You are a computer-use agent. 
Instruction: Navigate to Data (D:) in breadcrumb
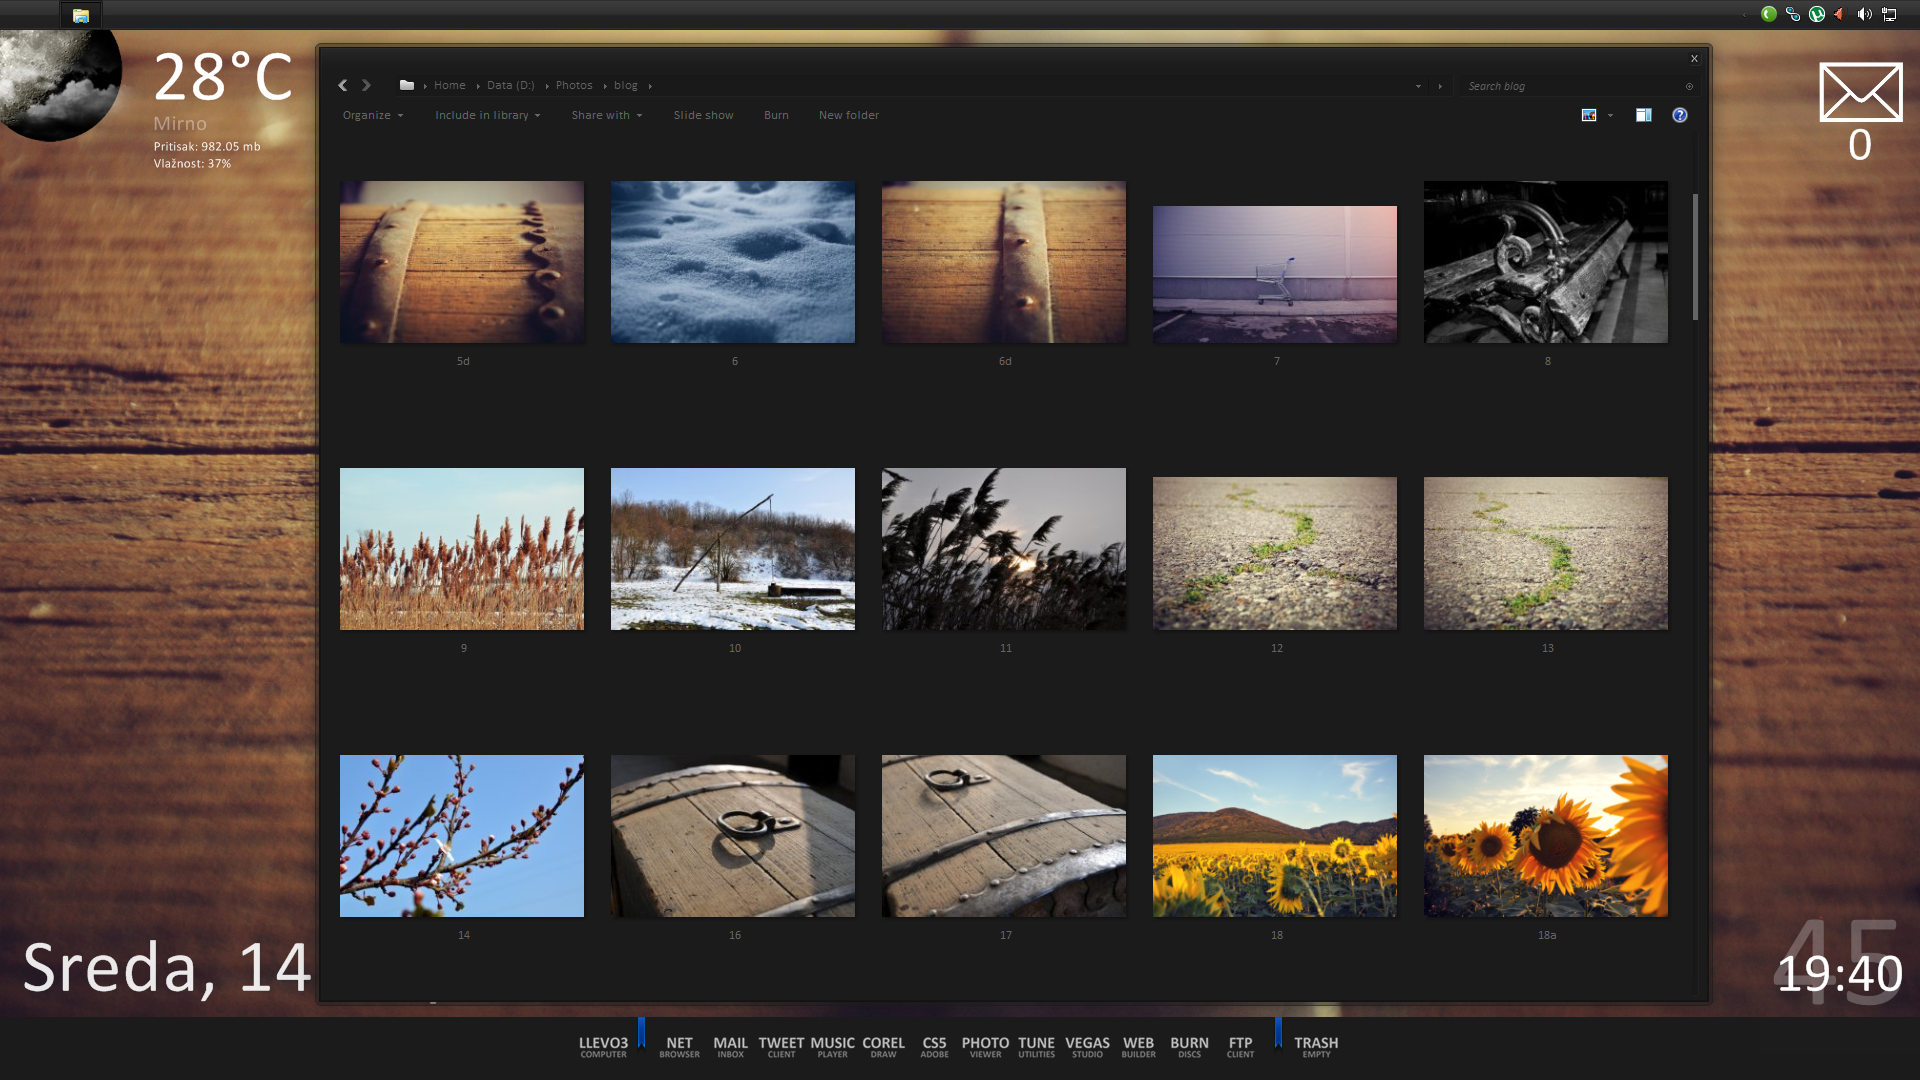511,85
